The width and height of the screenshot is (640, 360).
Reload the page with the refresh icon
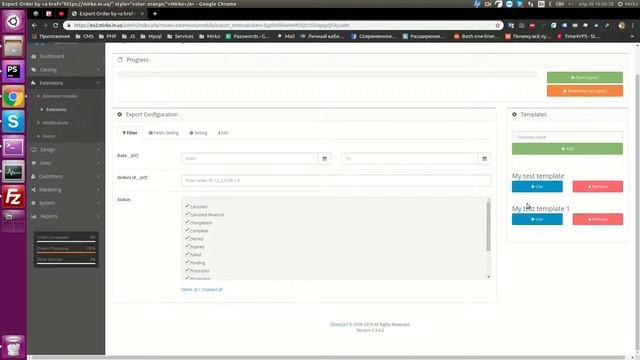[56, 25]
